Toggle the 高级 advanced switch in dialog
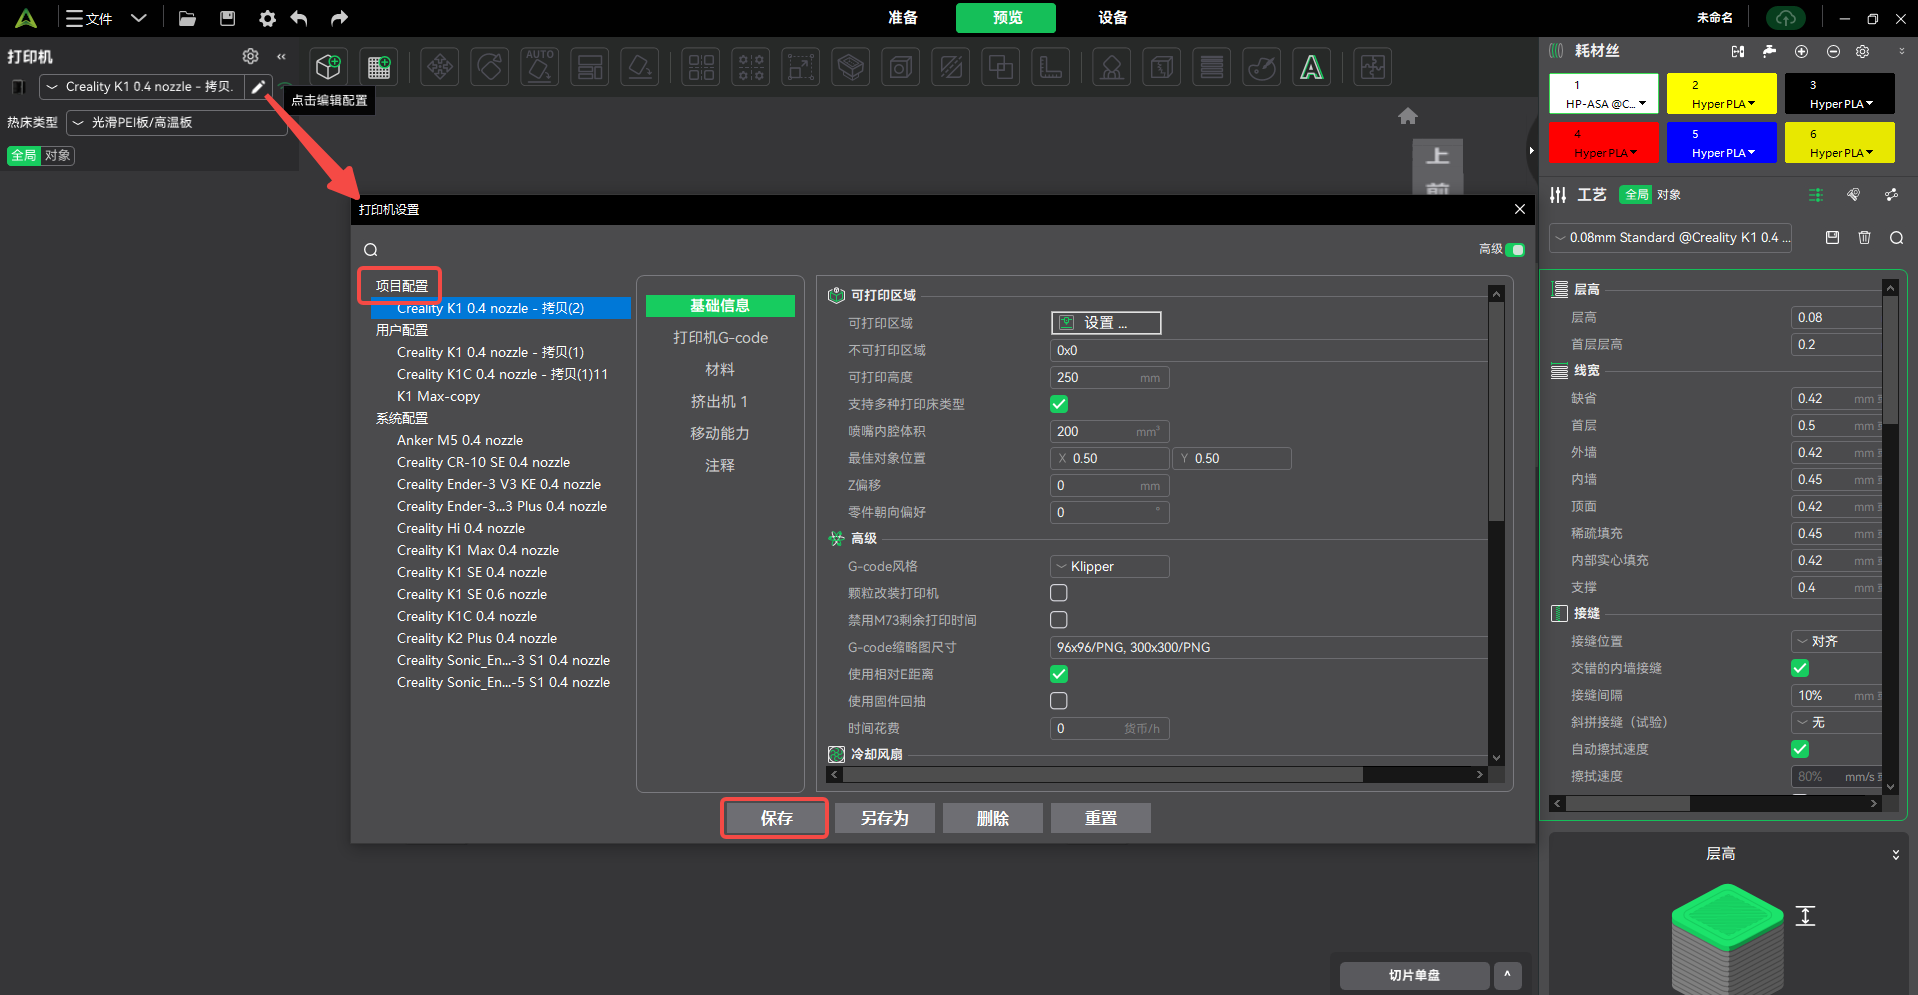Image resolution: width=1918 pixels, height=995 pixels. [1515, 249]
